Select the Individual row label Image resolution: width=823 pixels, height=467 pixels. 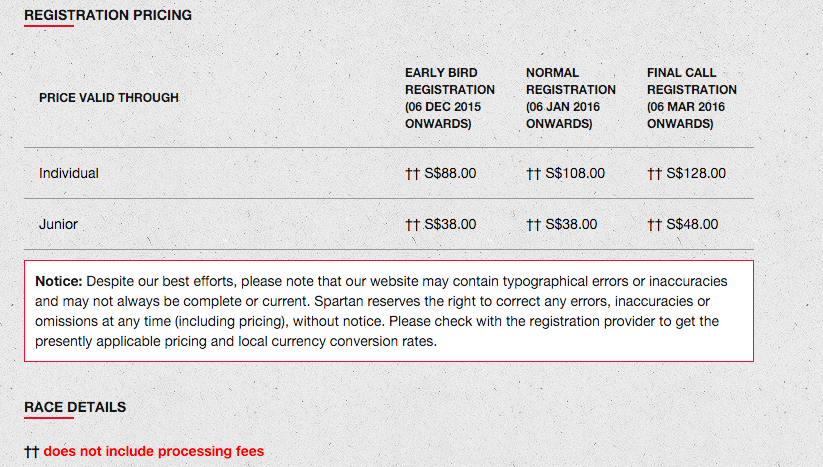click(69, 173)
